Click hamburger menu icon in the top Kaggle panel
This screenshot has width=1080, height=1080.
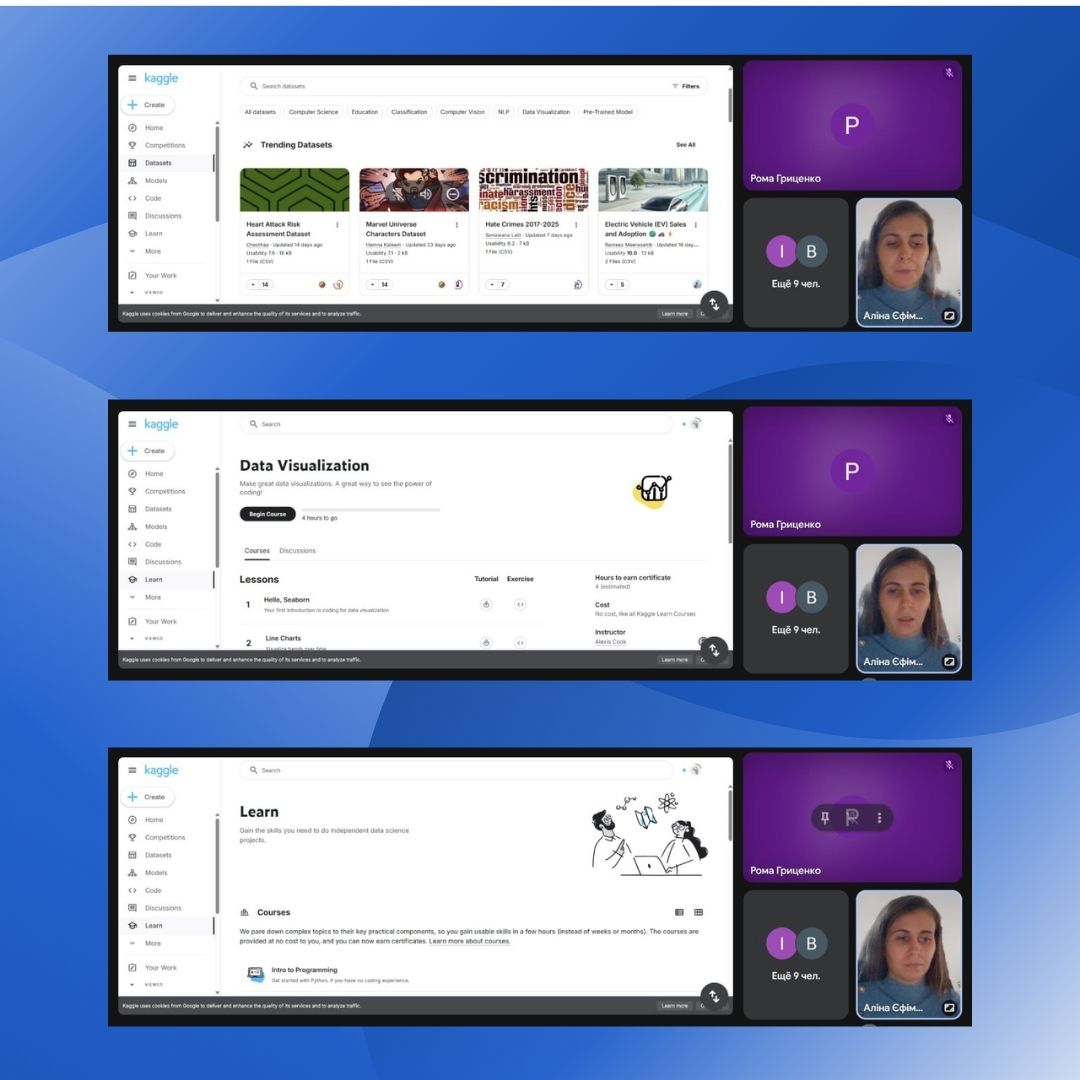click(132, 79)
